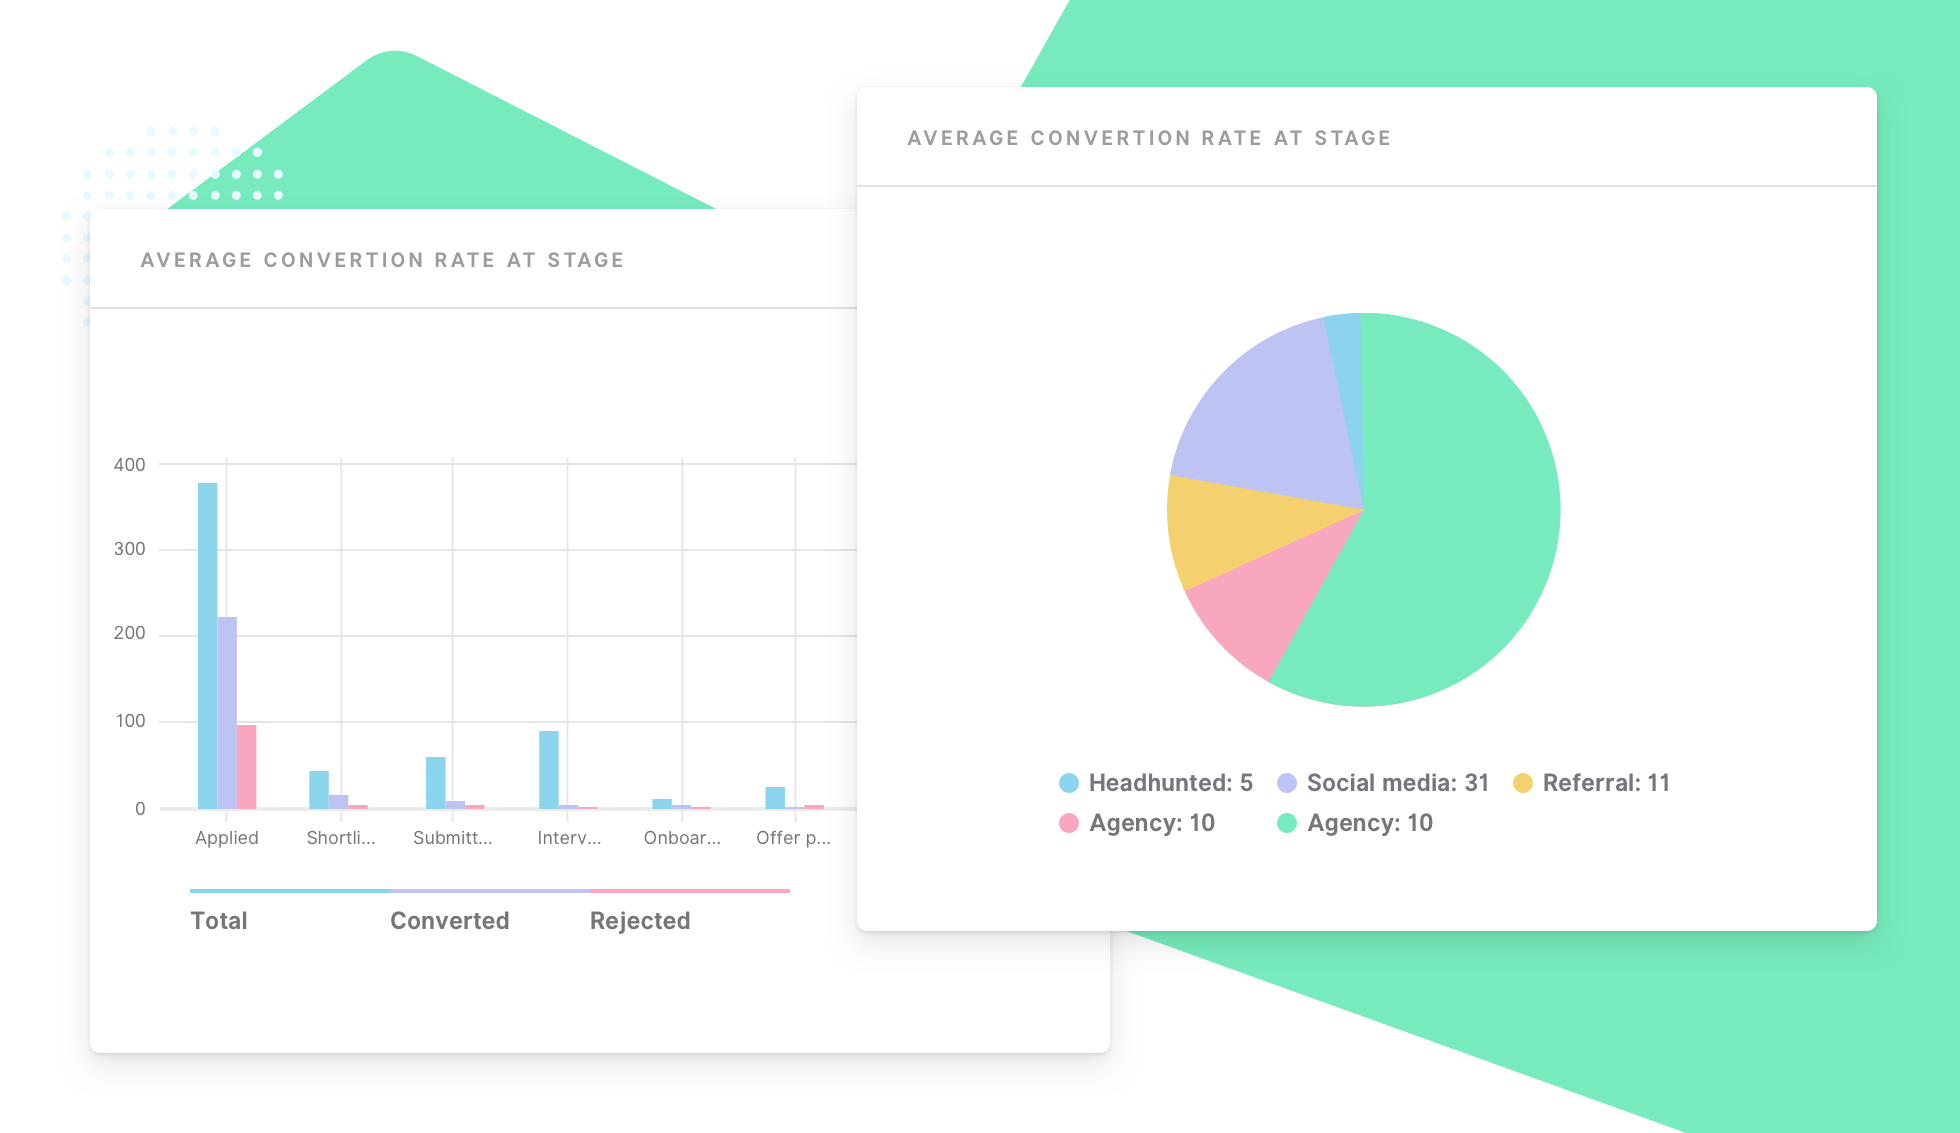
Task: Click the Applied total blue bar
Action: point(207,645)
